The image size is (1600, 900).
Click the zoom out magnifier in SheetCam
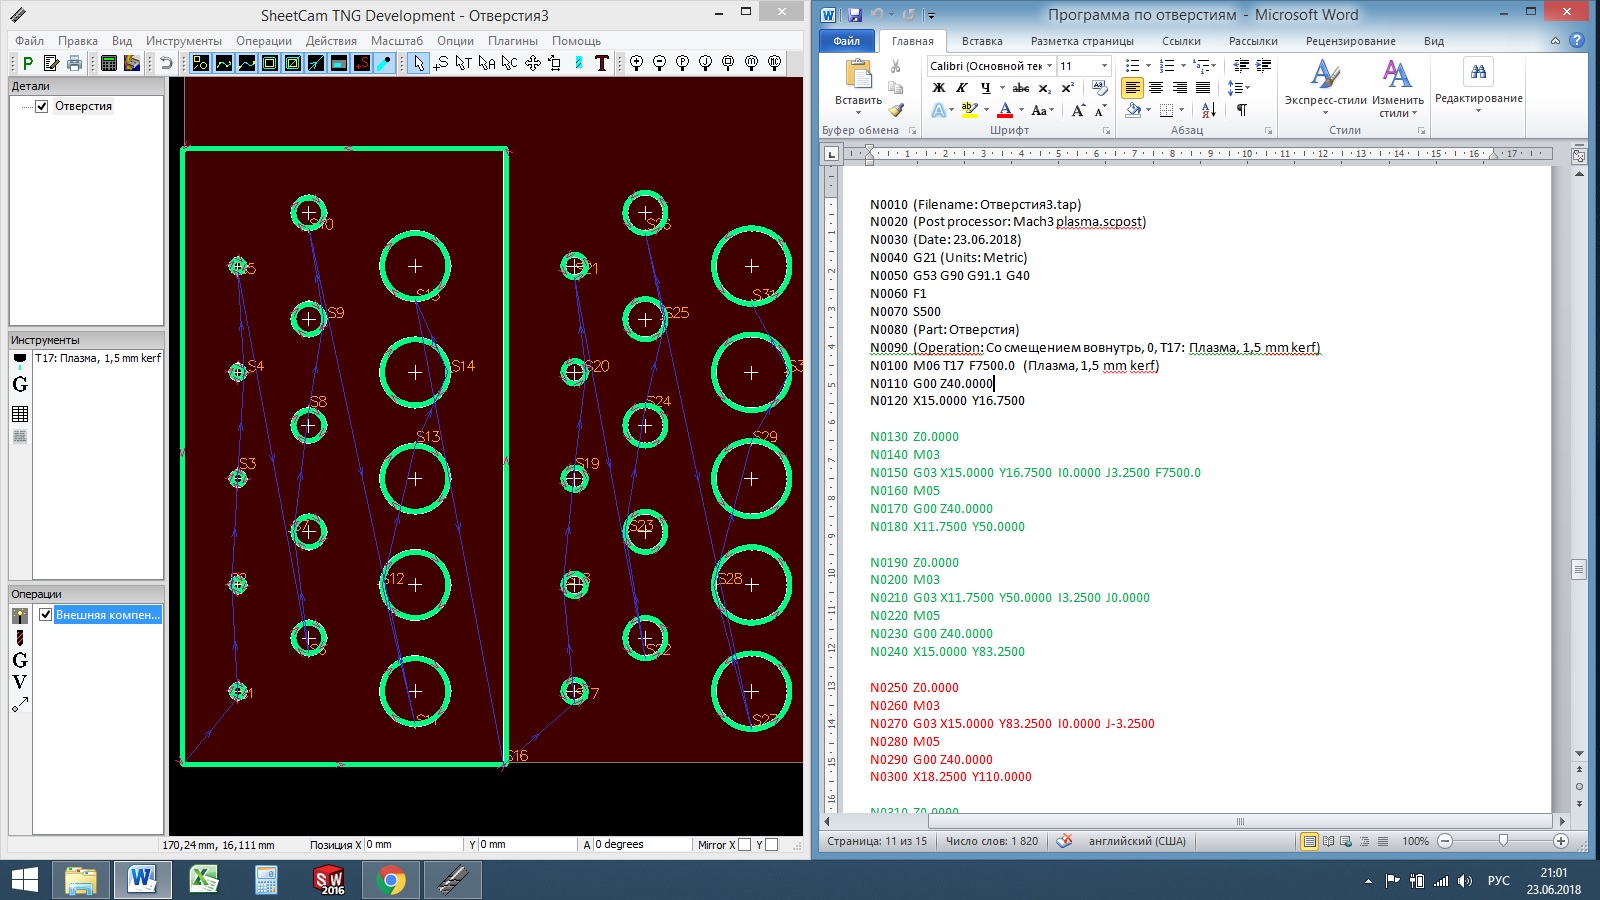(x=659, y=63)
